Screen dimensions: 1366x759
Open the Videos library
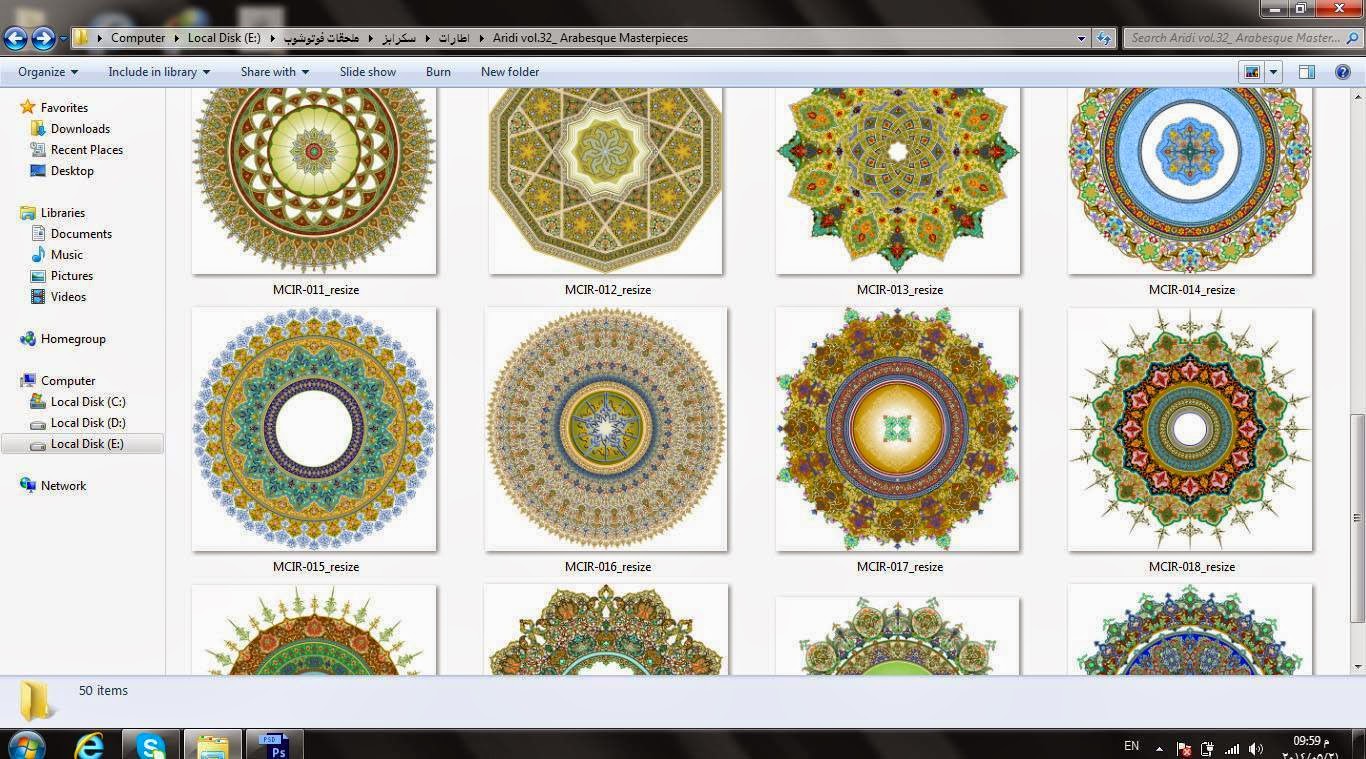[68, 296]
